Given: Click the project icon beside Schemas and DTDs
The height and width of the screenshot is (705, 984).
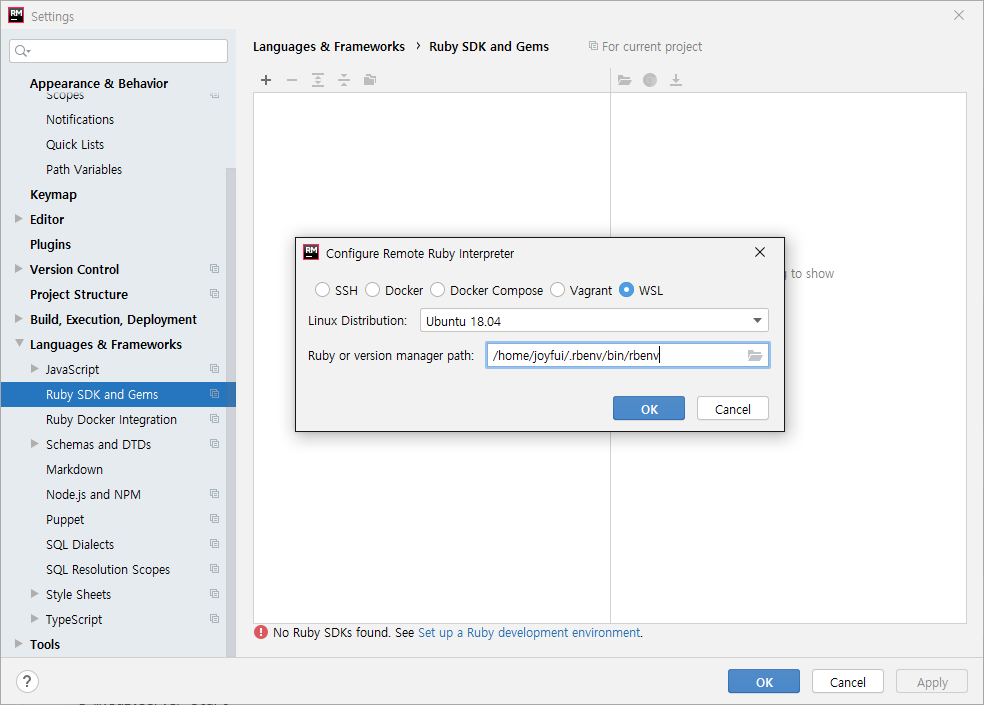Looking at the screenshot, I should [x=215, y=444].
